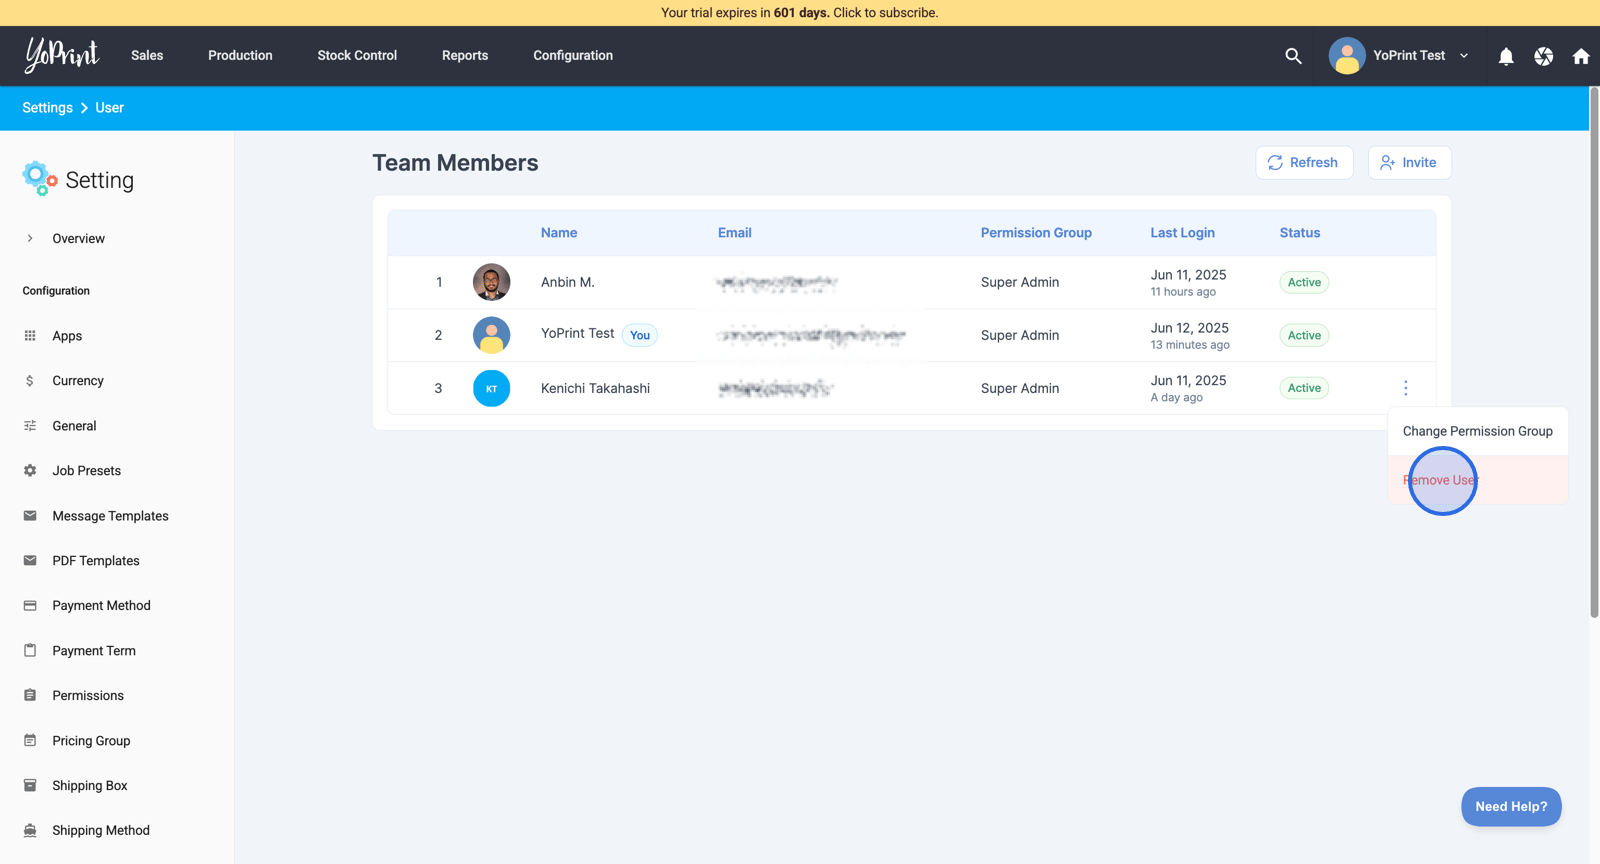Click the Apps grid icon
The width and height of the screenshot is (1600, 864).
[x=30, y=336]
